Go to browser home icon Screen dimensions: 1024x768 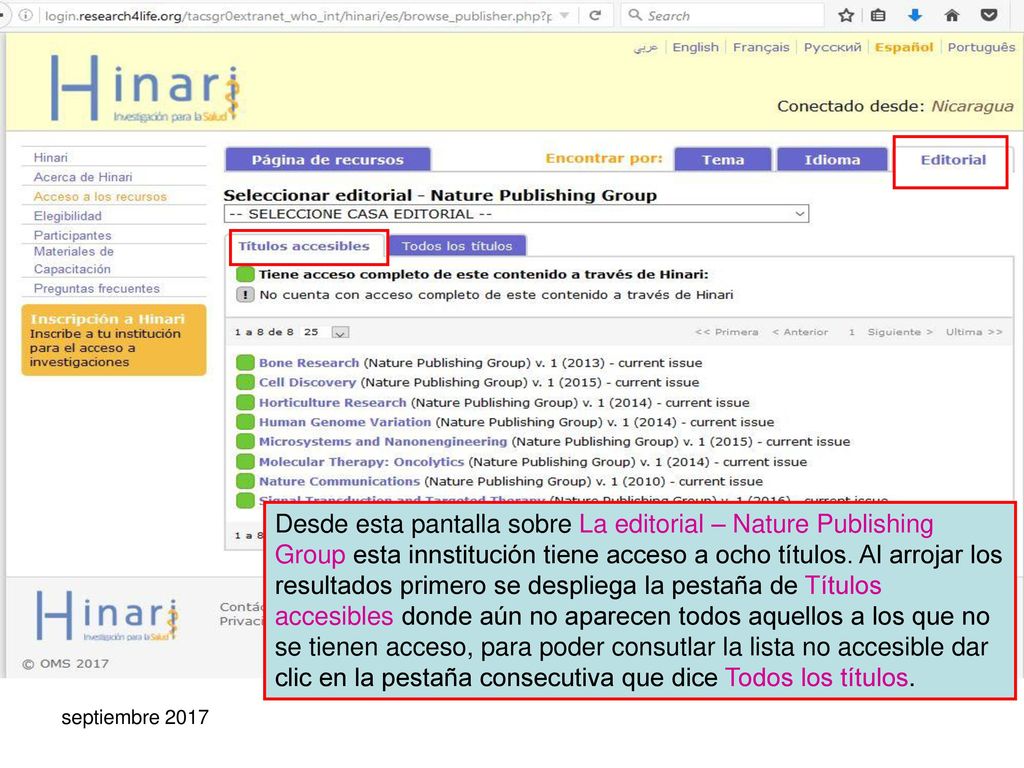(x=952, y=15)
